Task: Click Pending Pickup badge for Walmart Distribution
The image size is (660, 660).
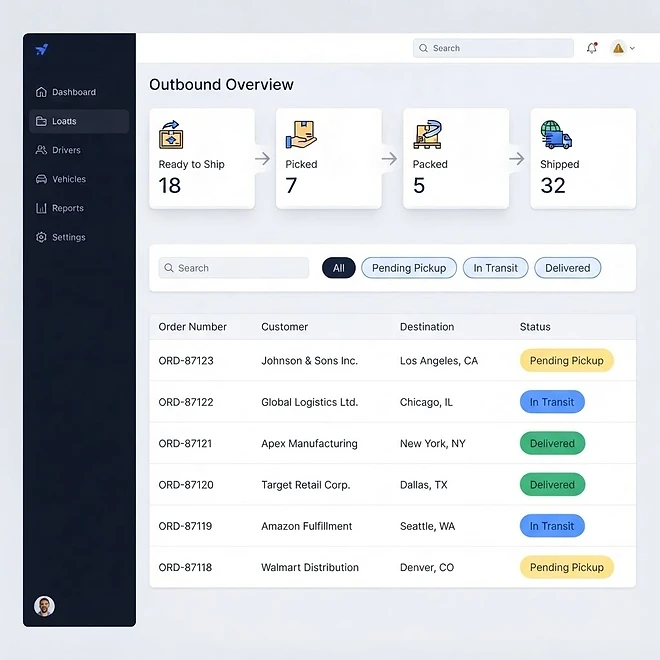Action: (x=567, y=567)
